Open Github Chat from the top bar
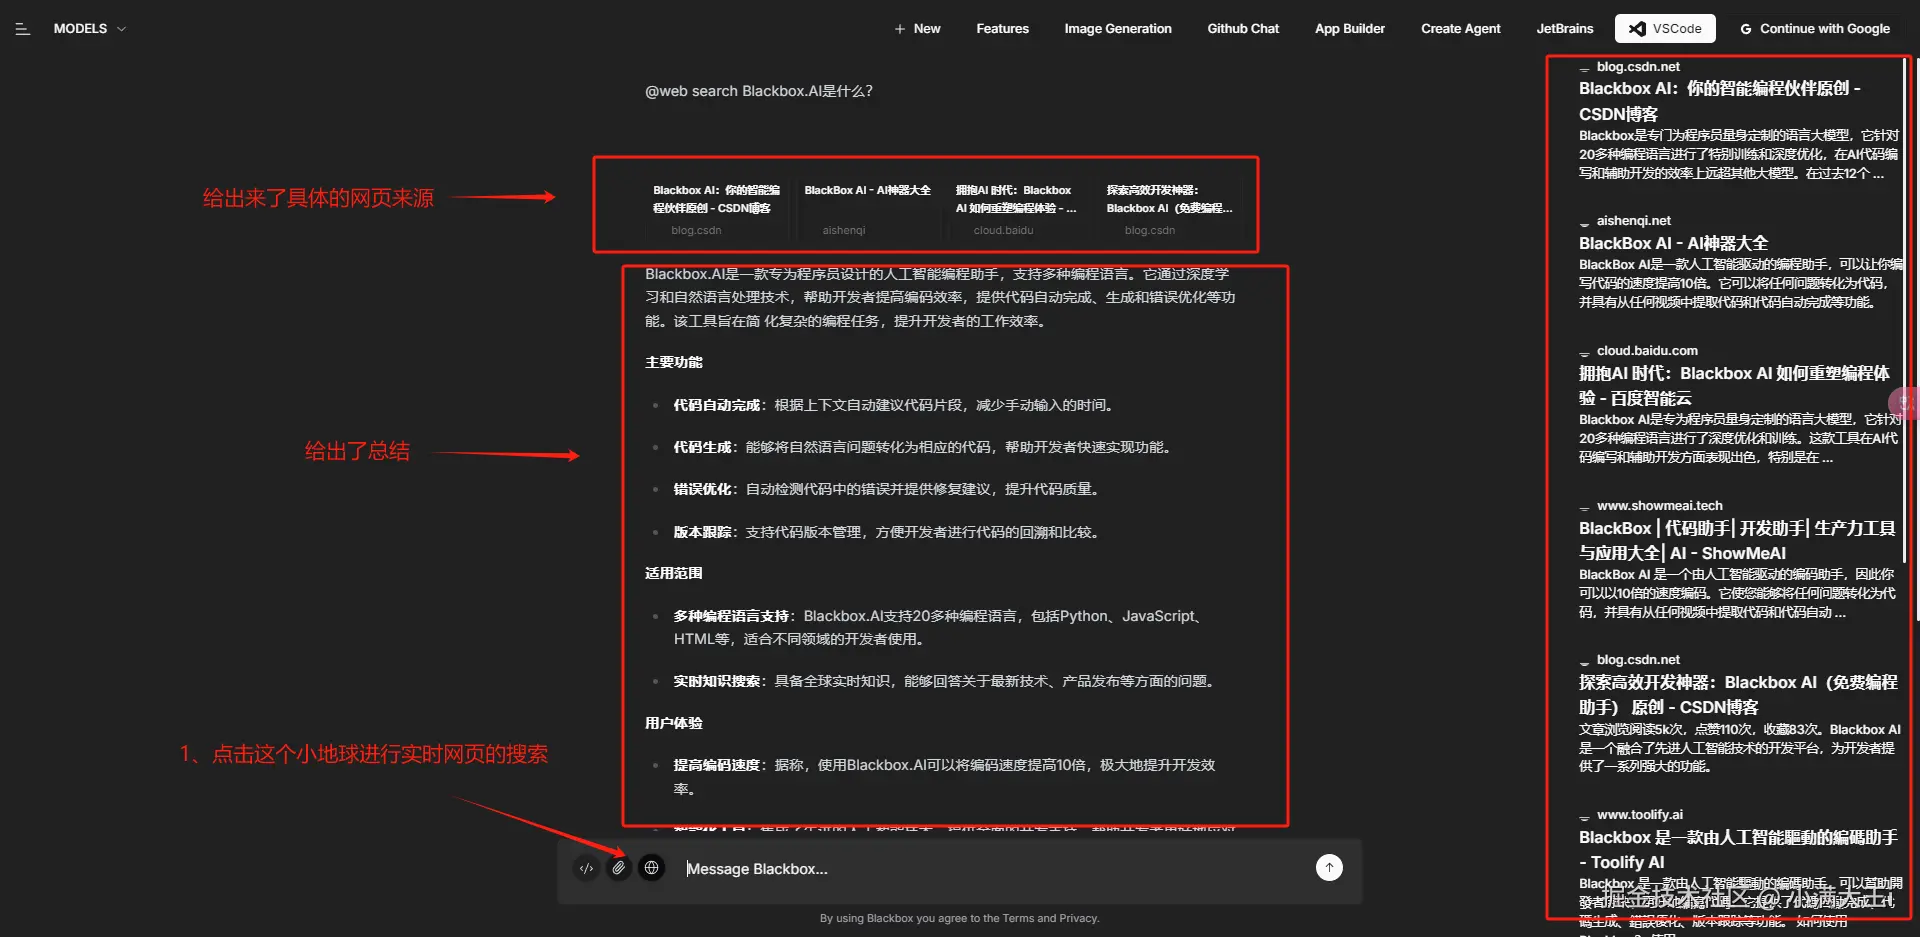Screen dimensions: 1920x937 point(1243,29)
